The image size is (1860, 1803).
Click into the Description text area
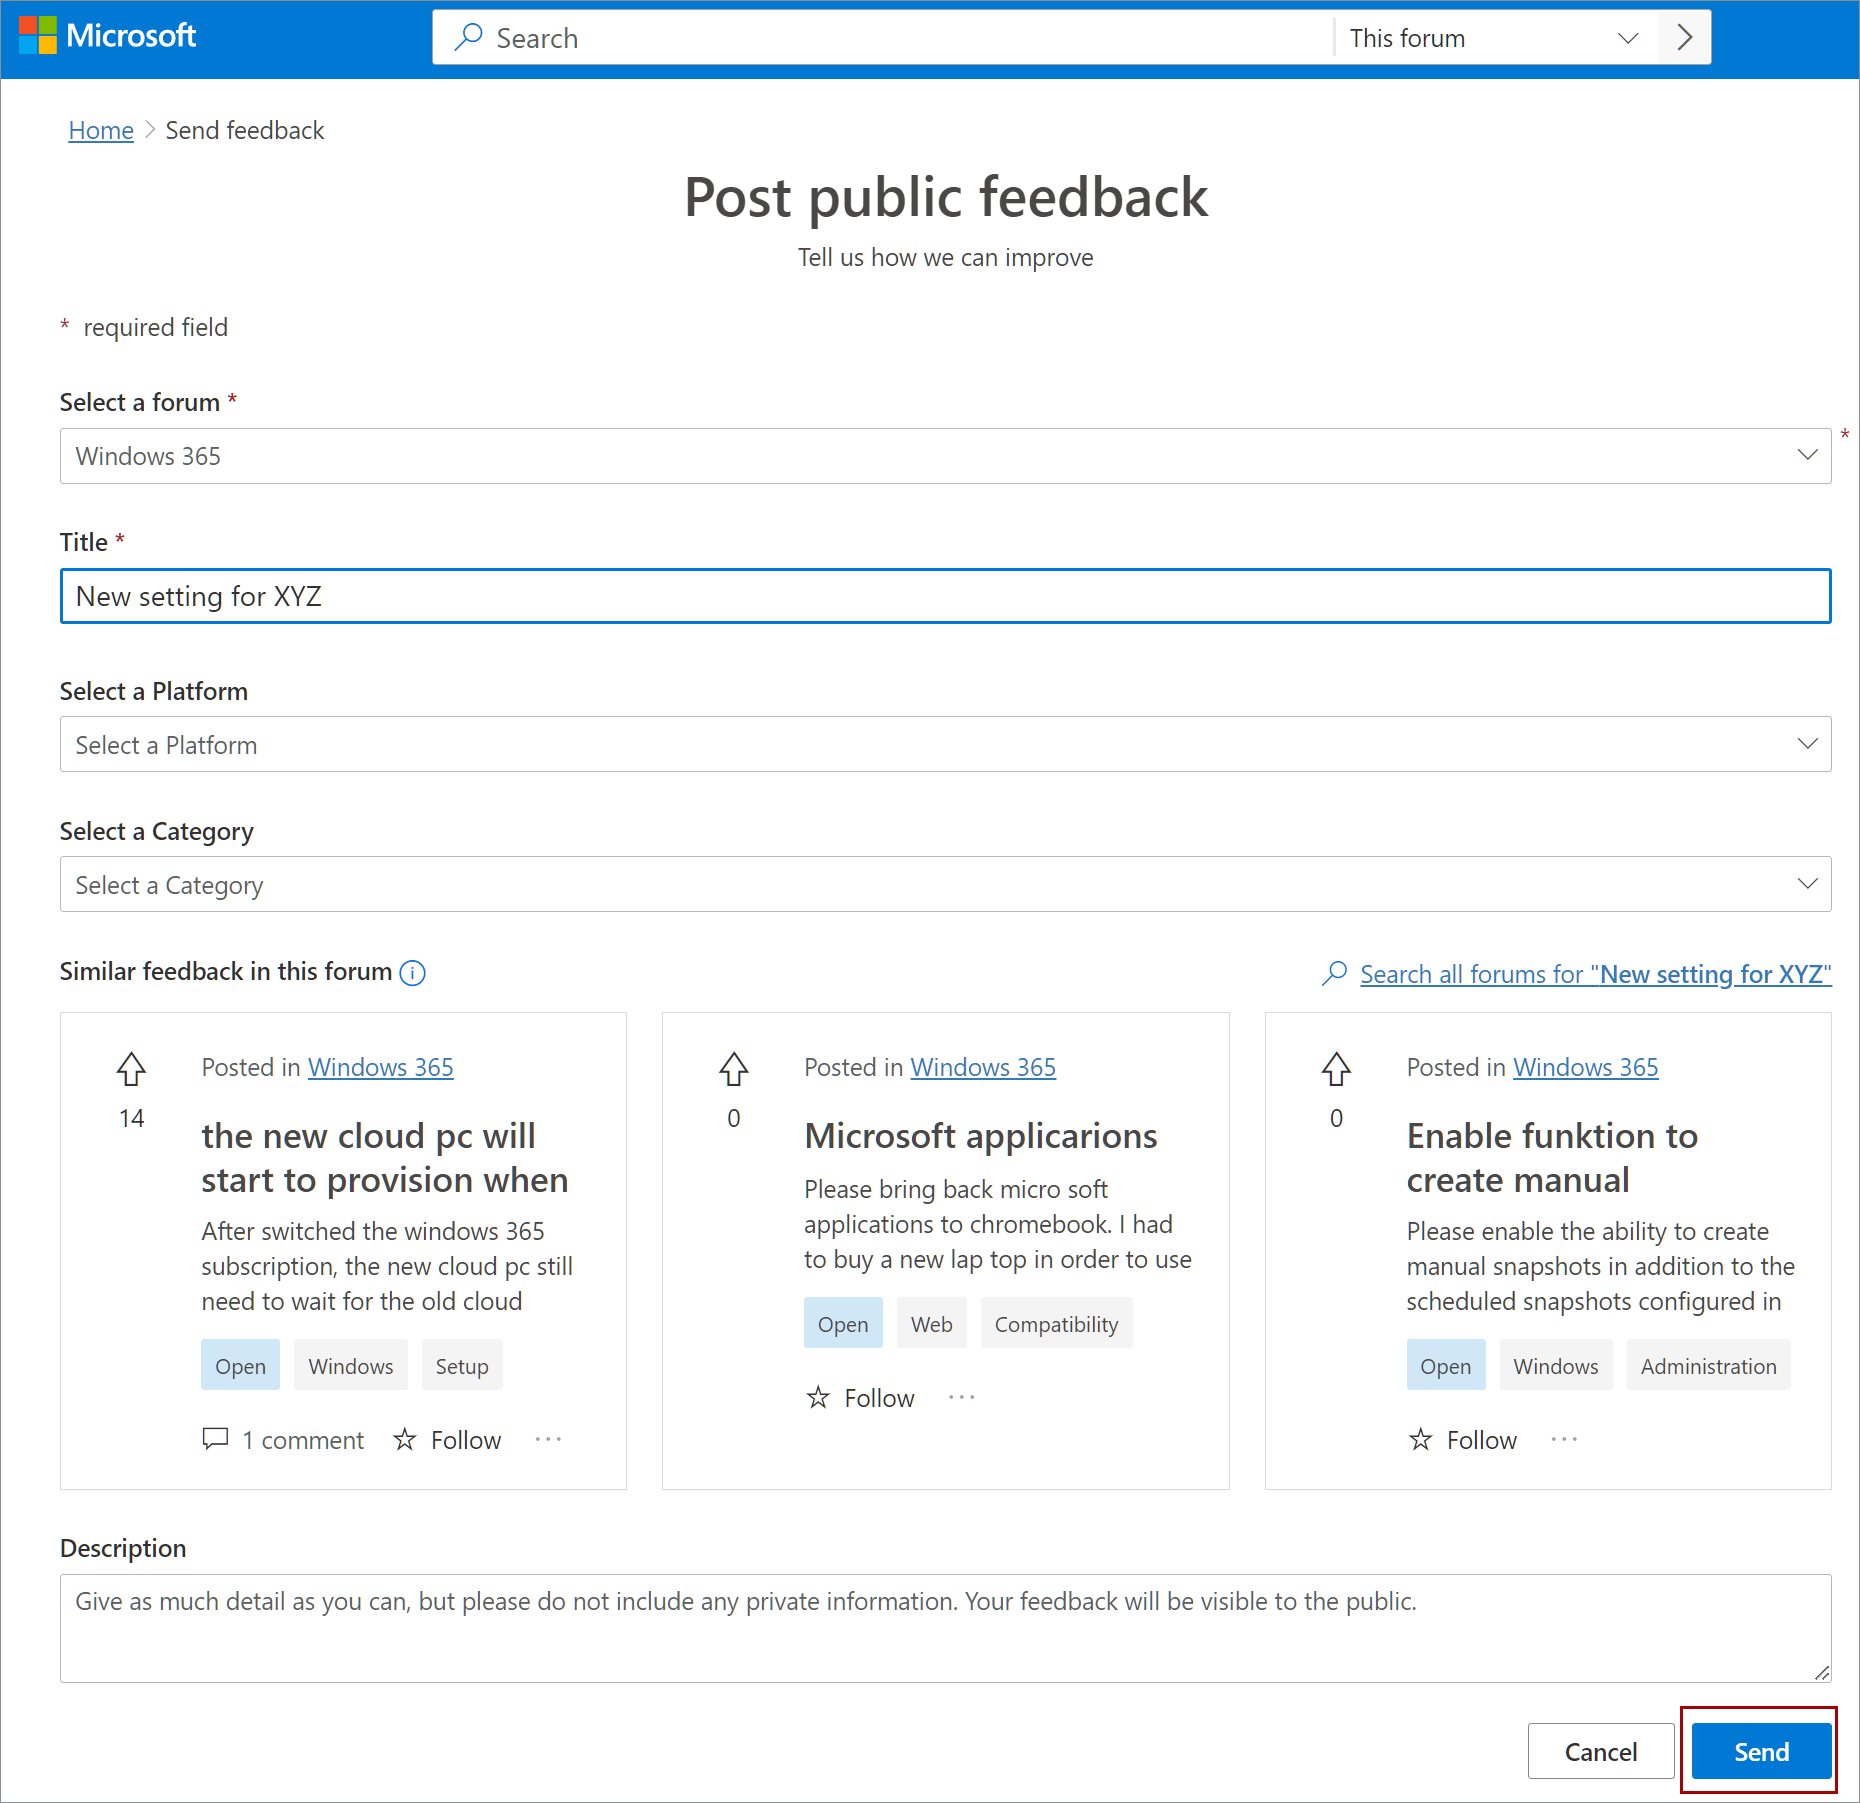[945, 1628]
